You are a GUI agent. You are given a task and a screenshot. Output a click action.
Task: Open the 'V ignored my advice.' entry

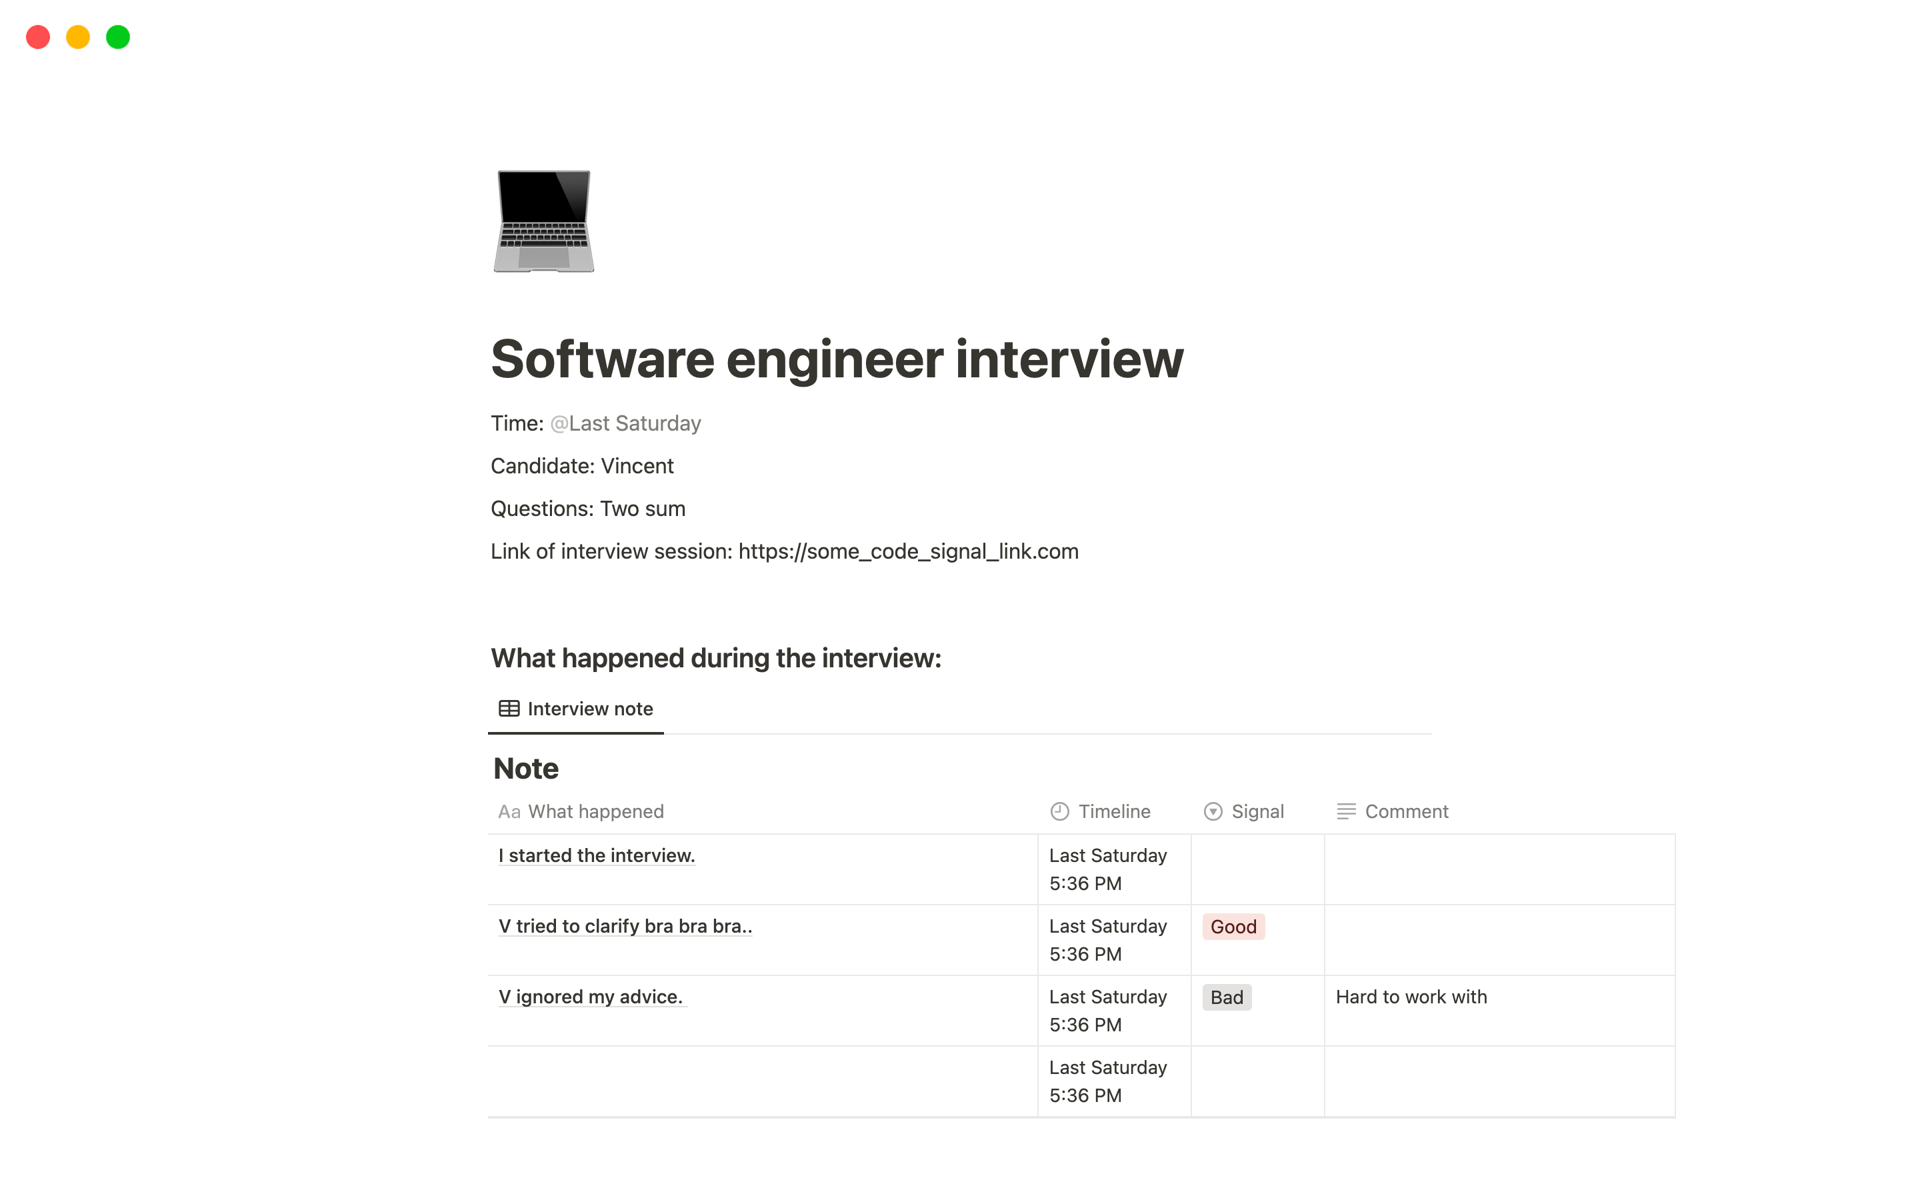pyautogui.click(x=590, y=997)
